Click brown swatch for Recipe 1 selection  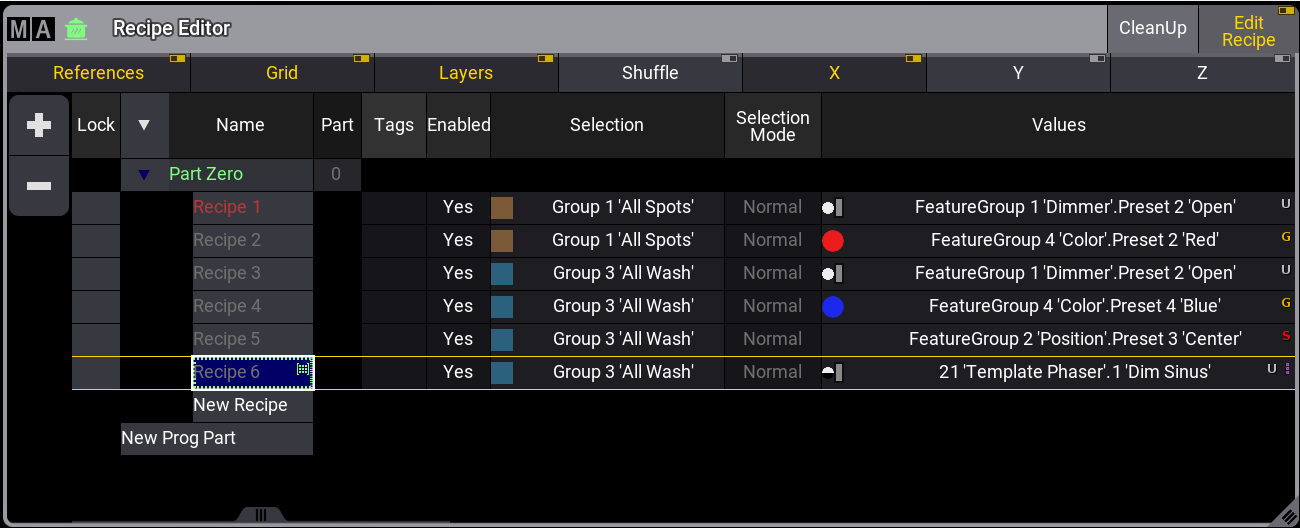click(x=502, y=207)
